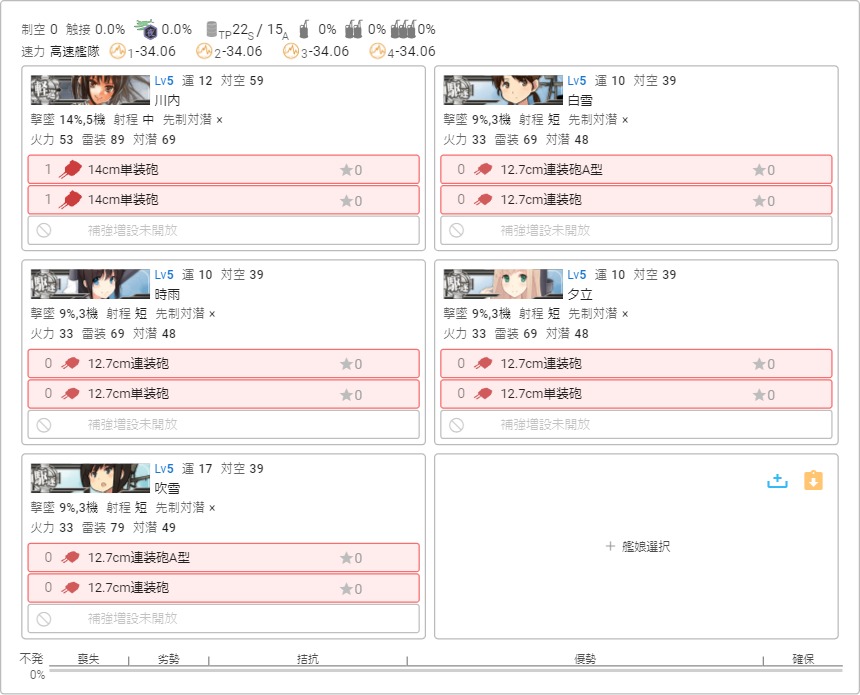
Task: Change 吹雪's 12.7cm連装砲 equipment name
Action: tap(128, 587)
